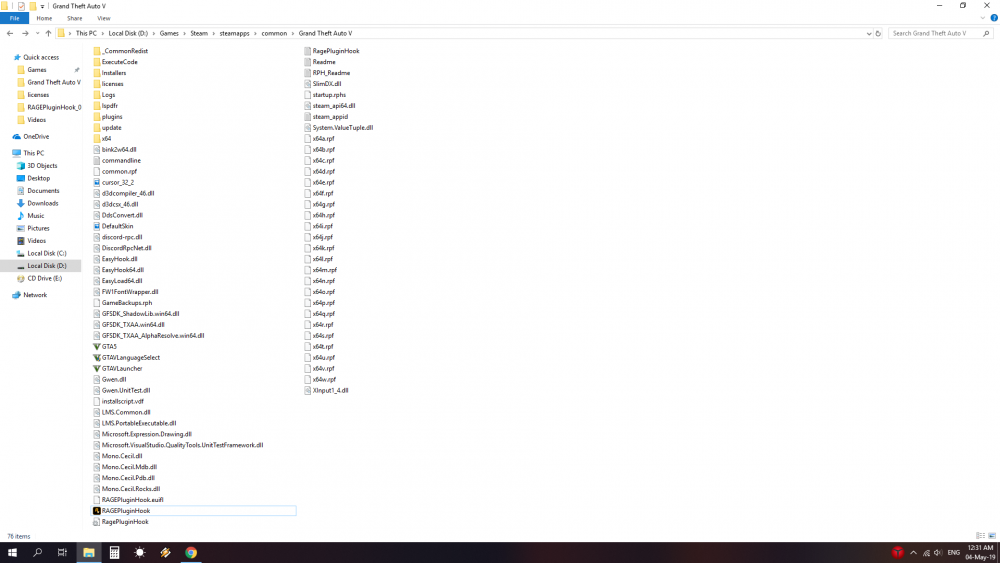Select GTAVLauncher application icon
Screen dimensions: 1000x563
[x=97, y=369]
